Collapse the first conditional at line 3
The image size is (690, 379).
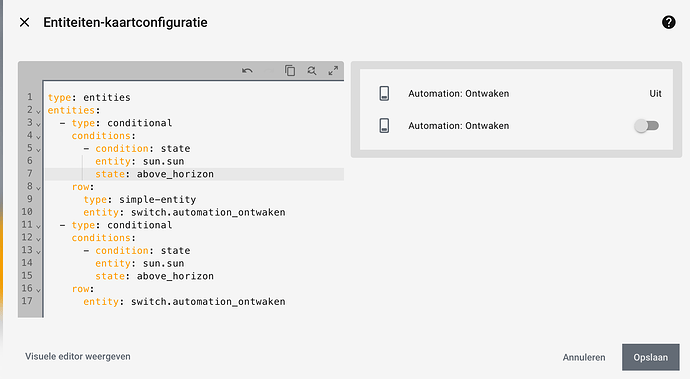(x=38, y=124)
